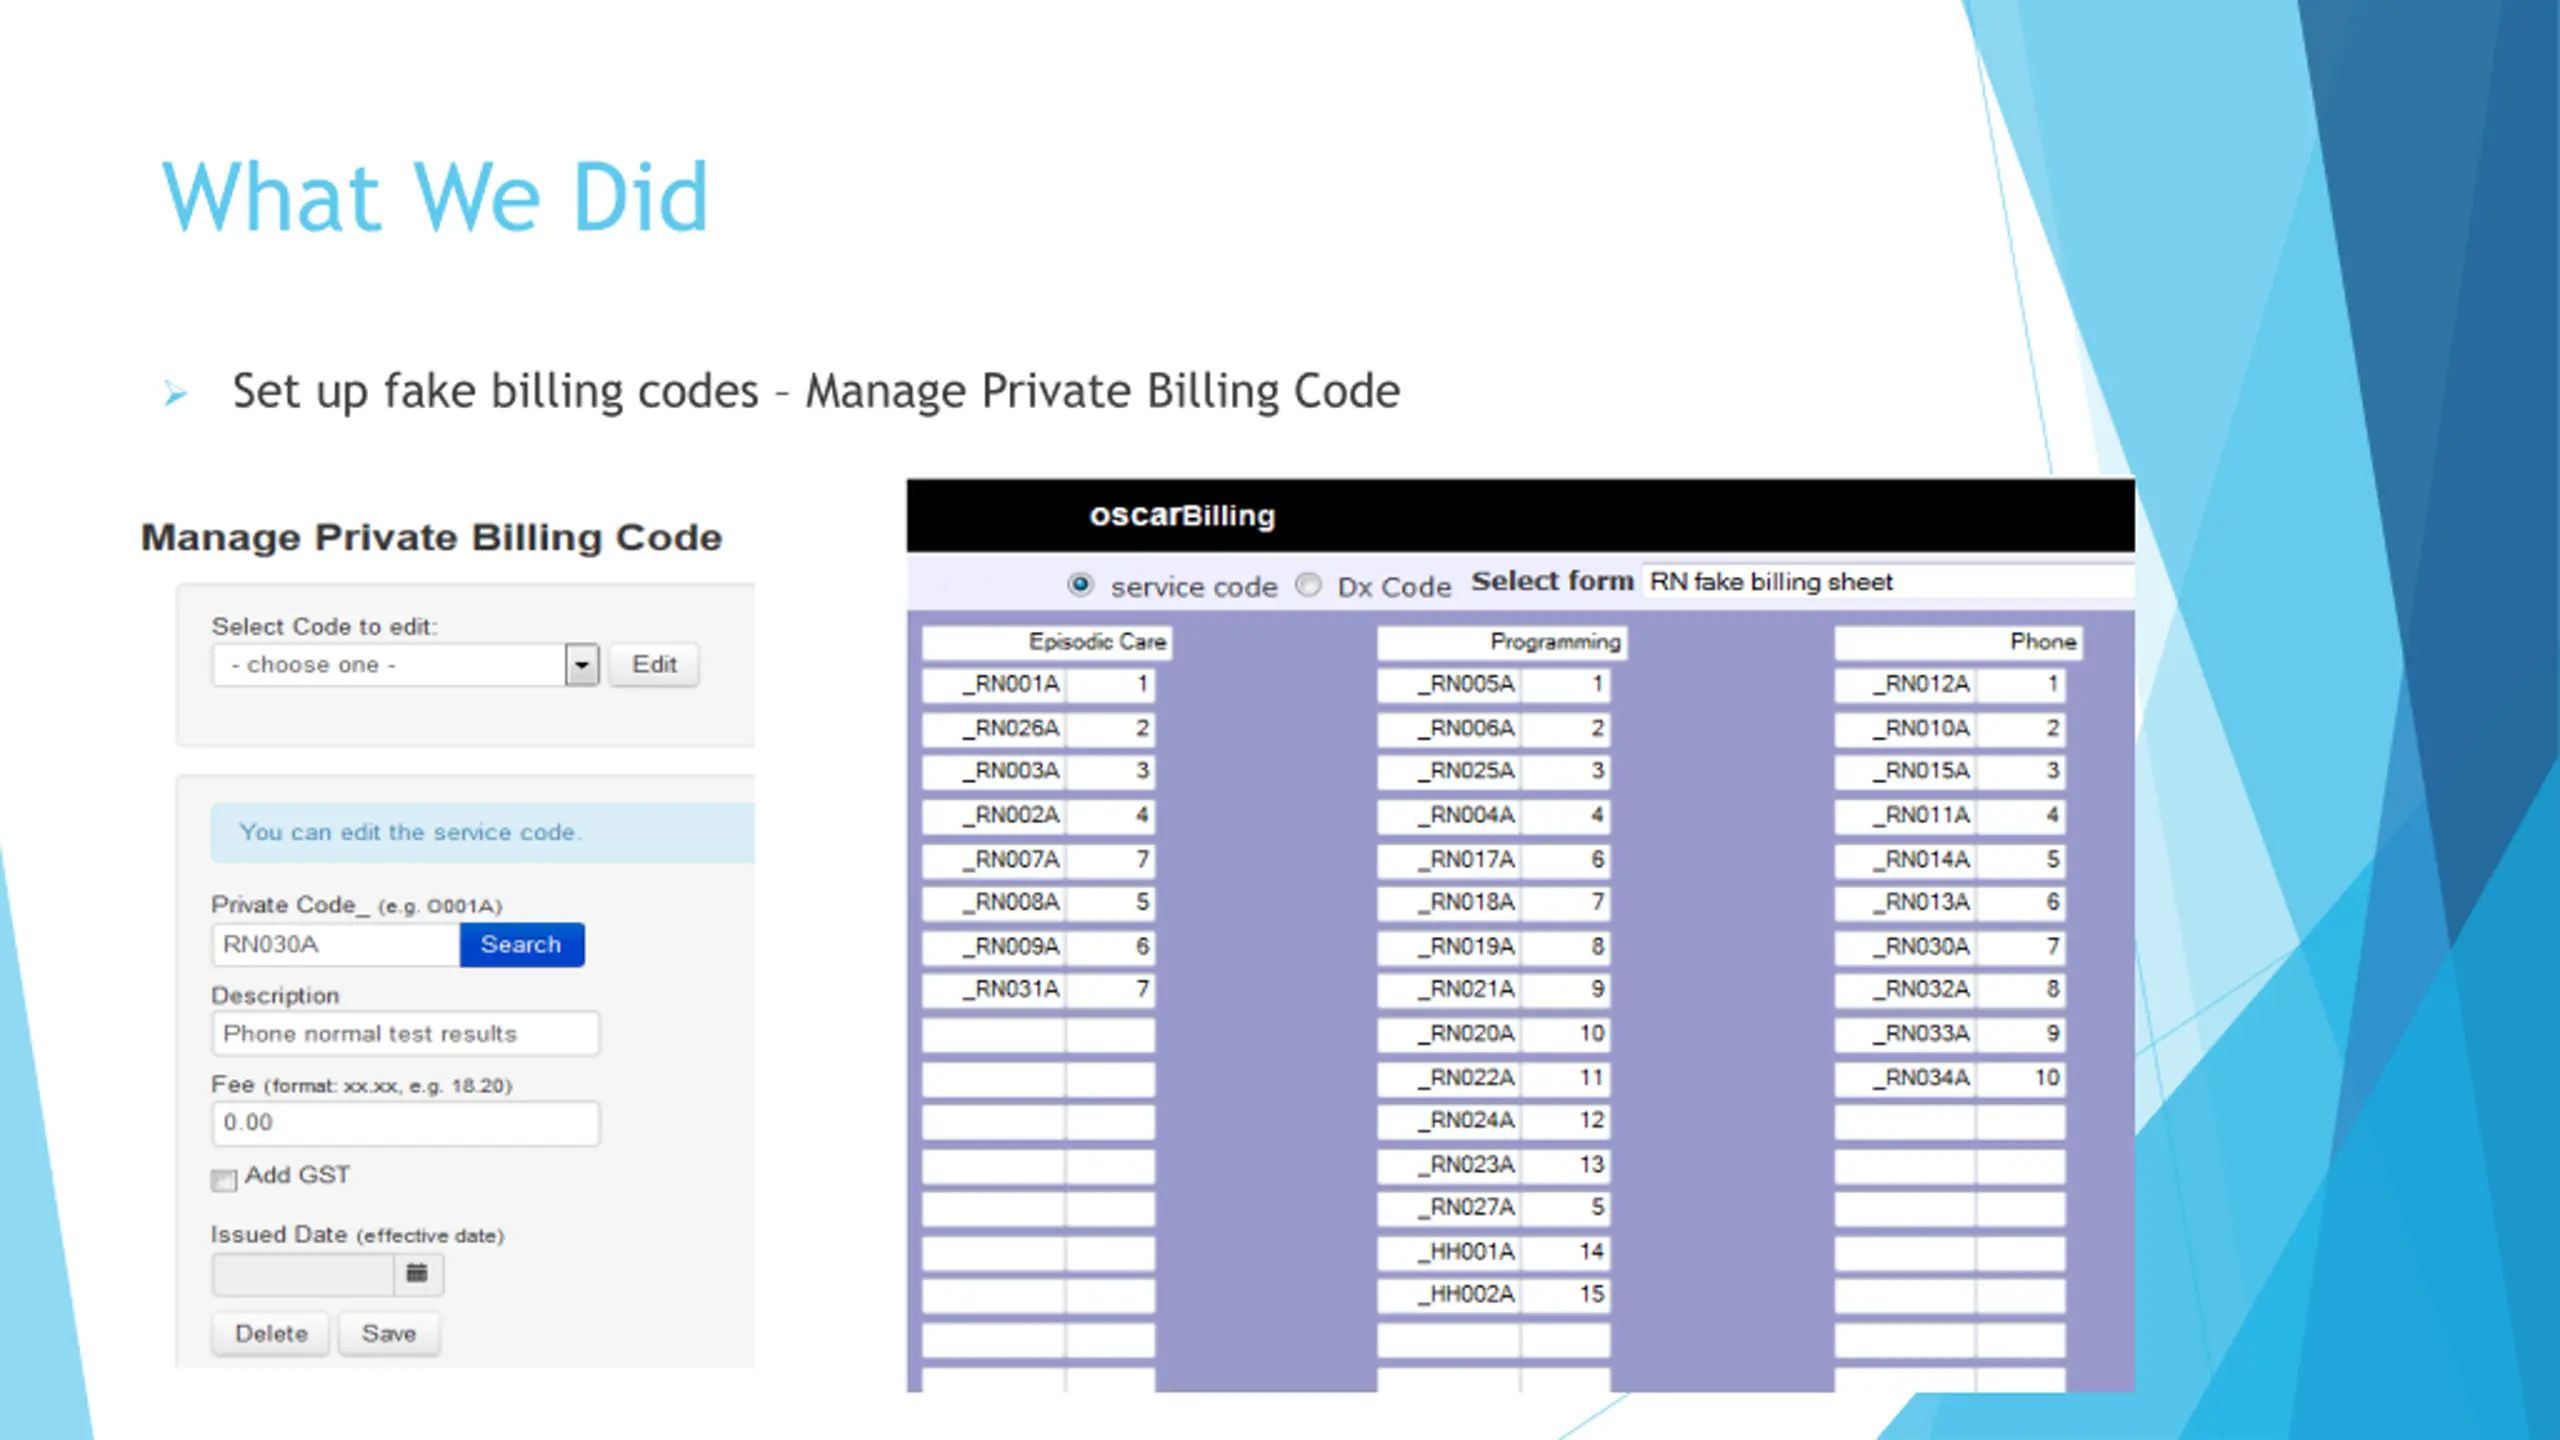This screenshot has height=1440, width=2560.
Task: Click the slide bullet arrow icon
Action: coord(176,393)
